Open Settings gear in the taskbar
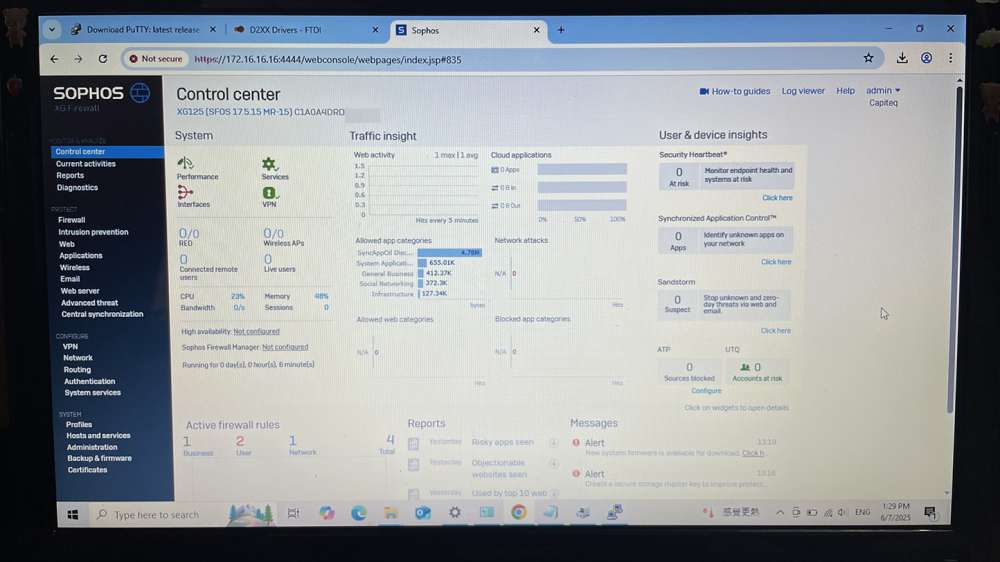 pos(455,512)
